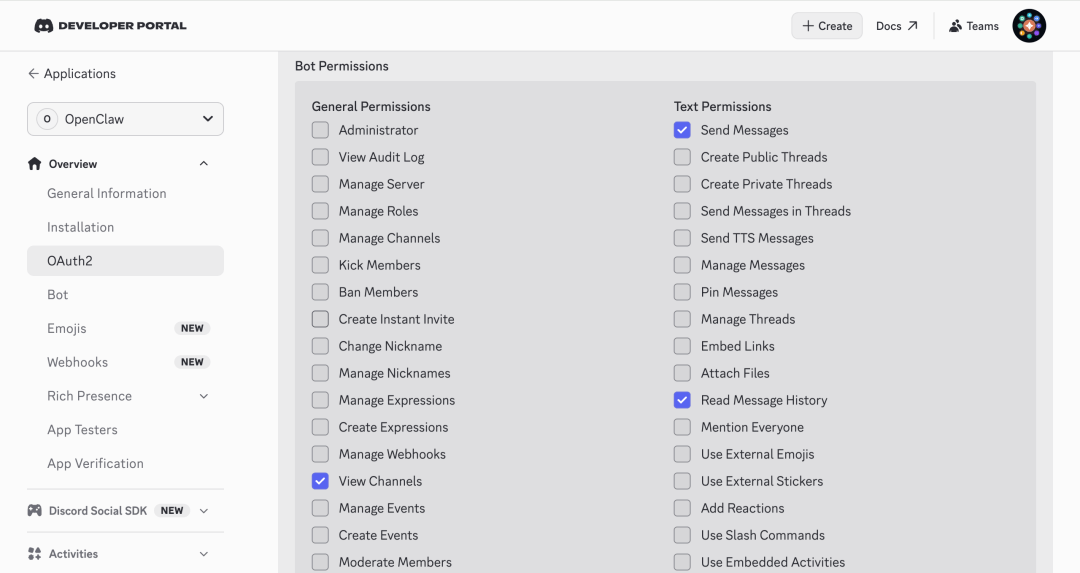The width and height of the screenshot is (1080, 573).
Task: Click the Discord logo in the header
Action: coord(43,26)
